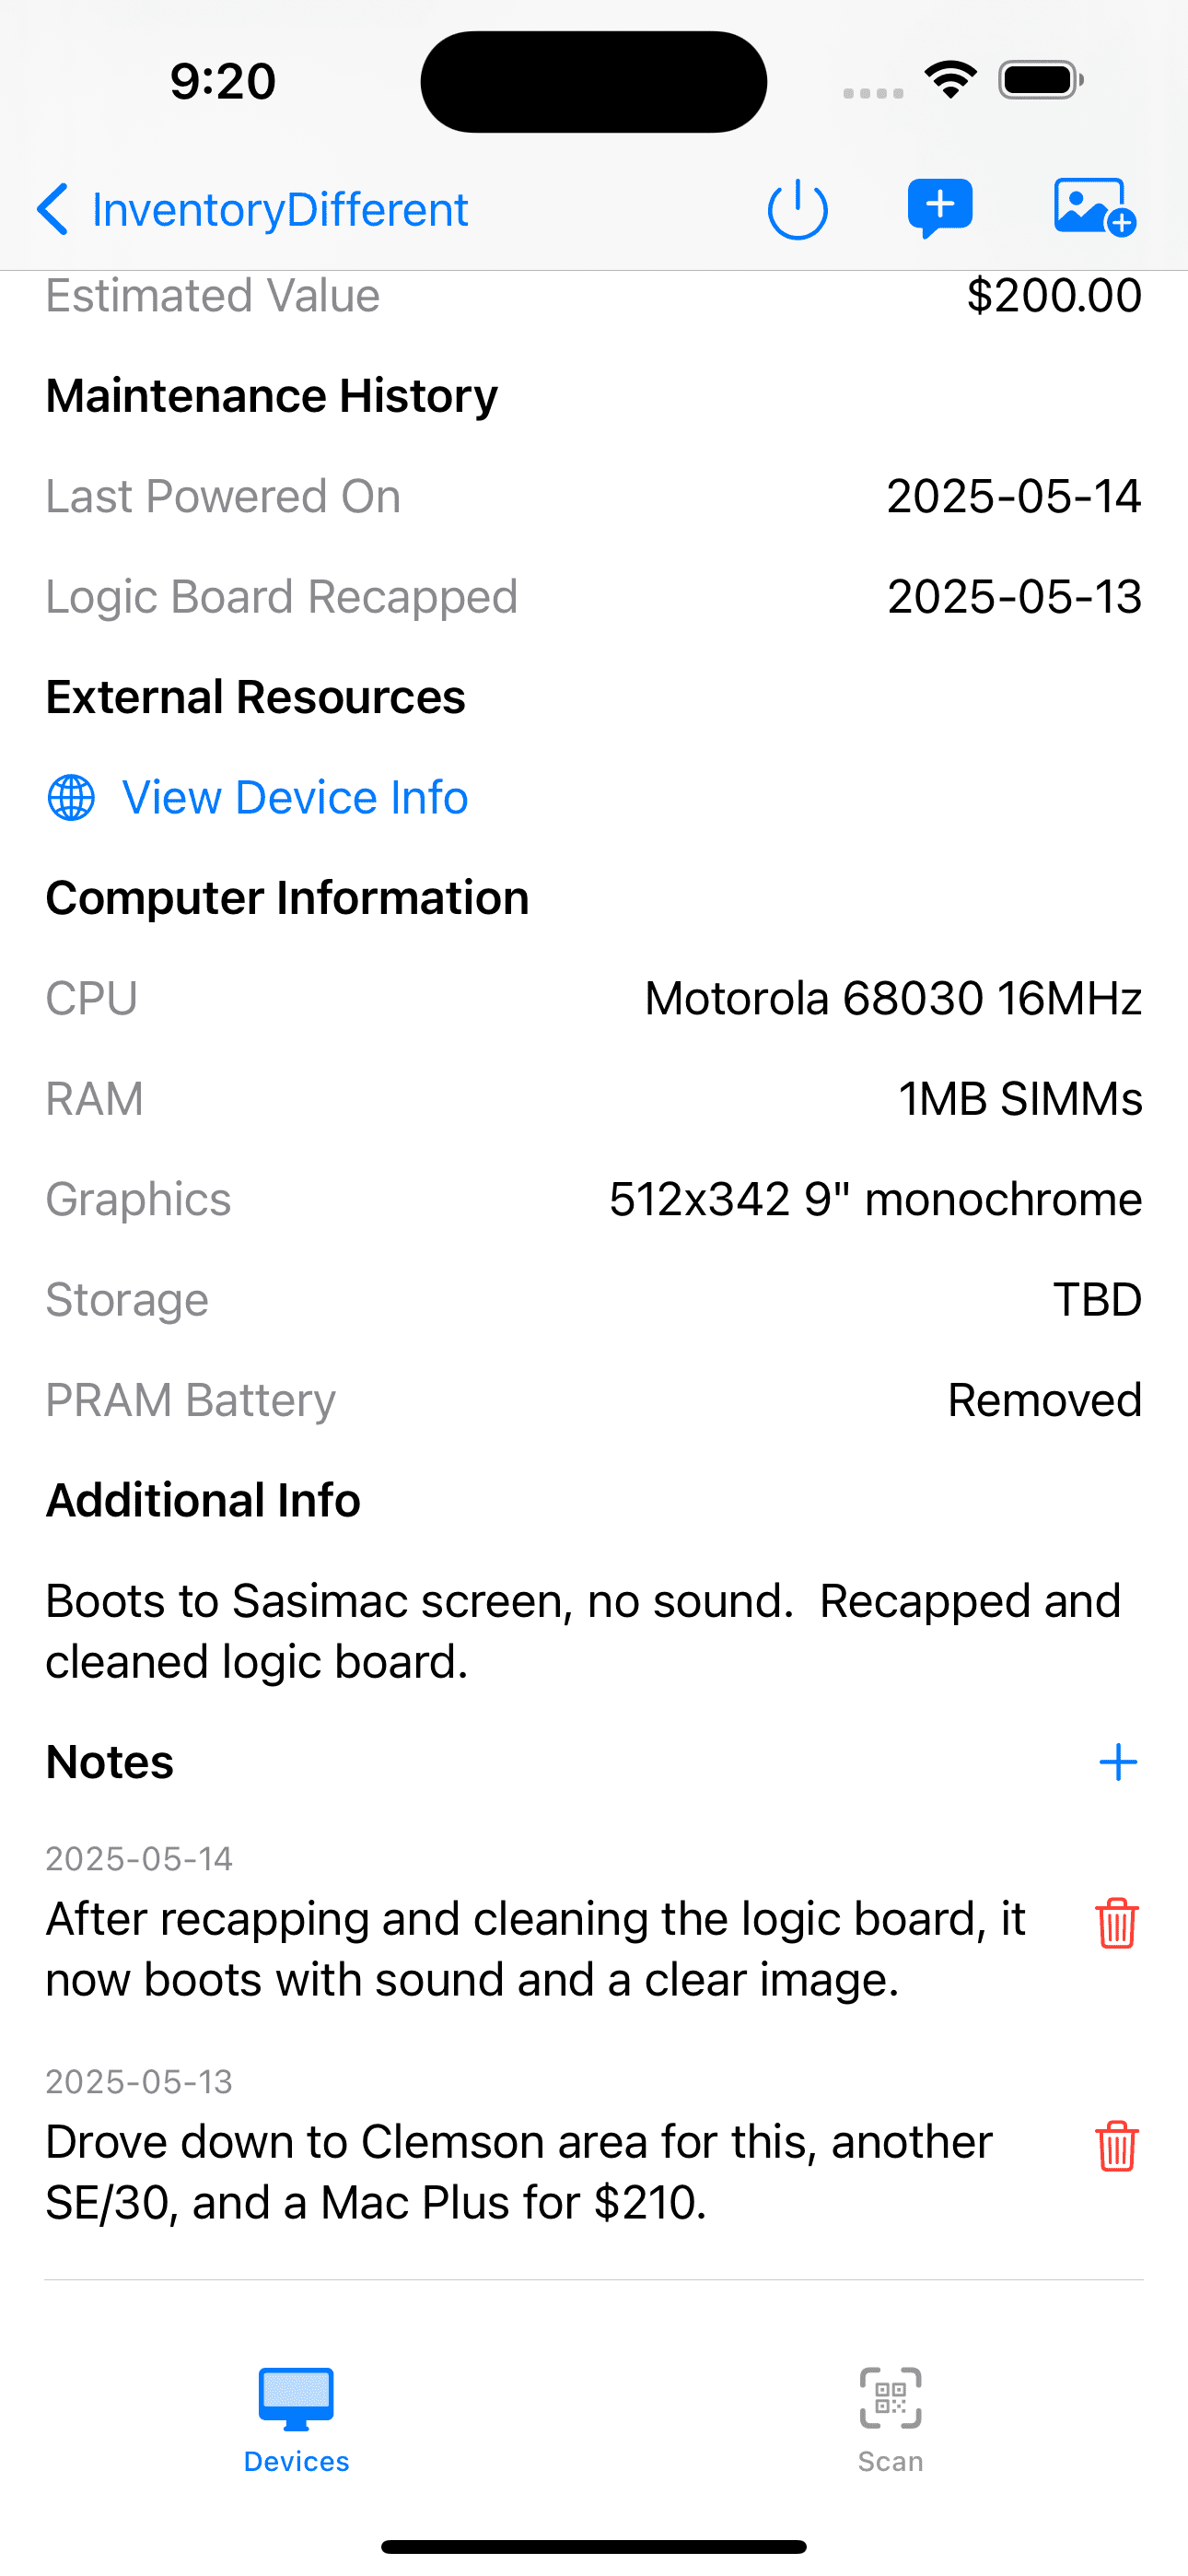Switch to the Scan tab

point(890,2420)
